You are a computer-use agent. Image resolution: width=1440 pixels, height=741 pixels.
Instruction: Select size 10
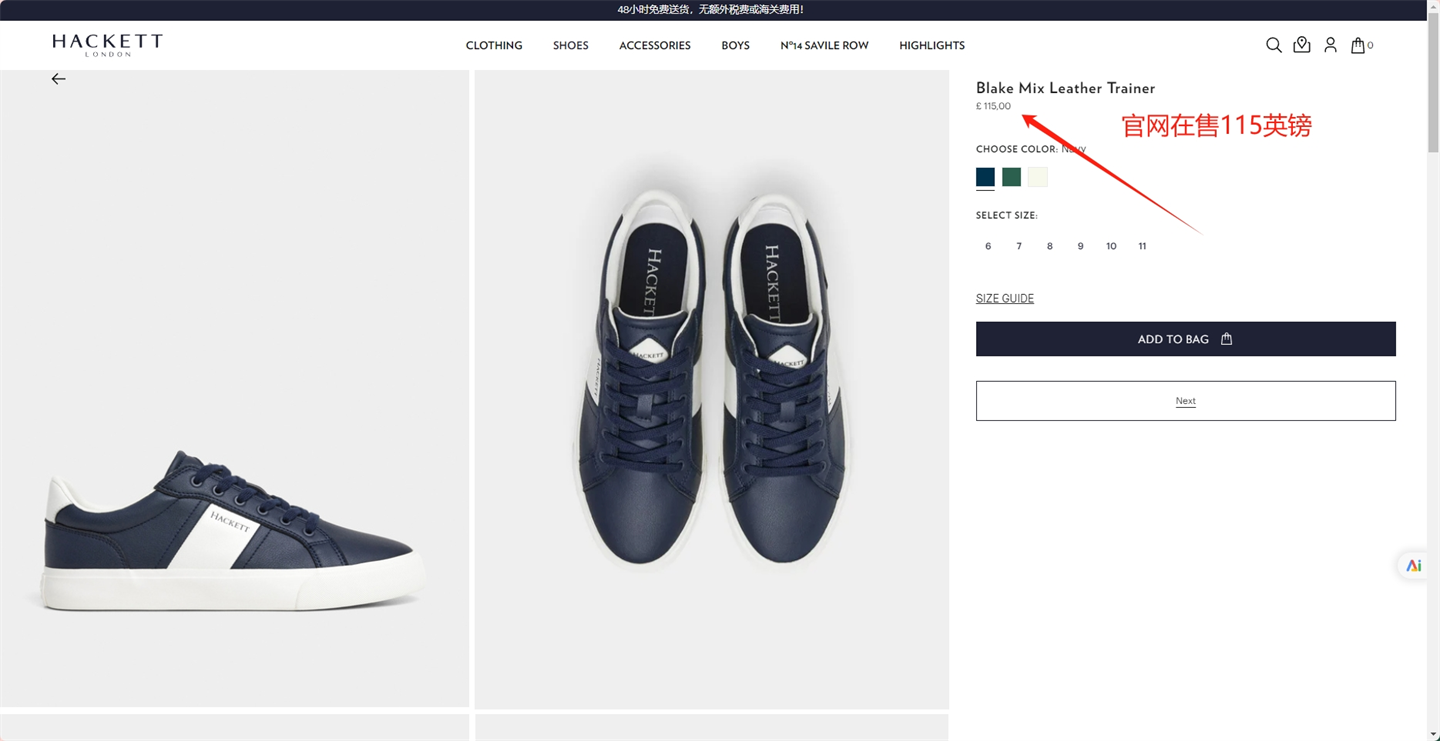pyautogui.click(x=1111, y=246)
